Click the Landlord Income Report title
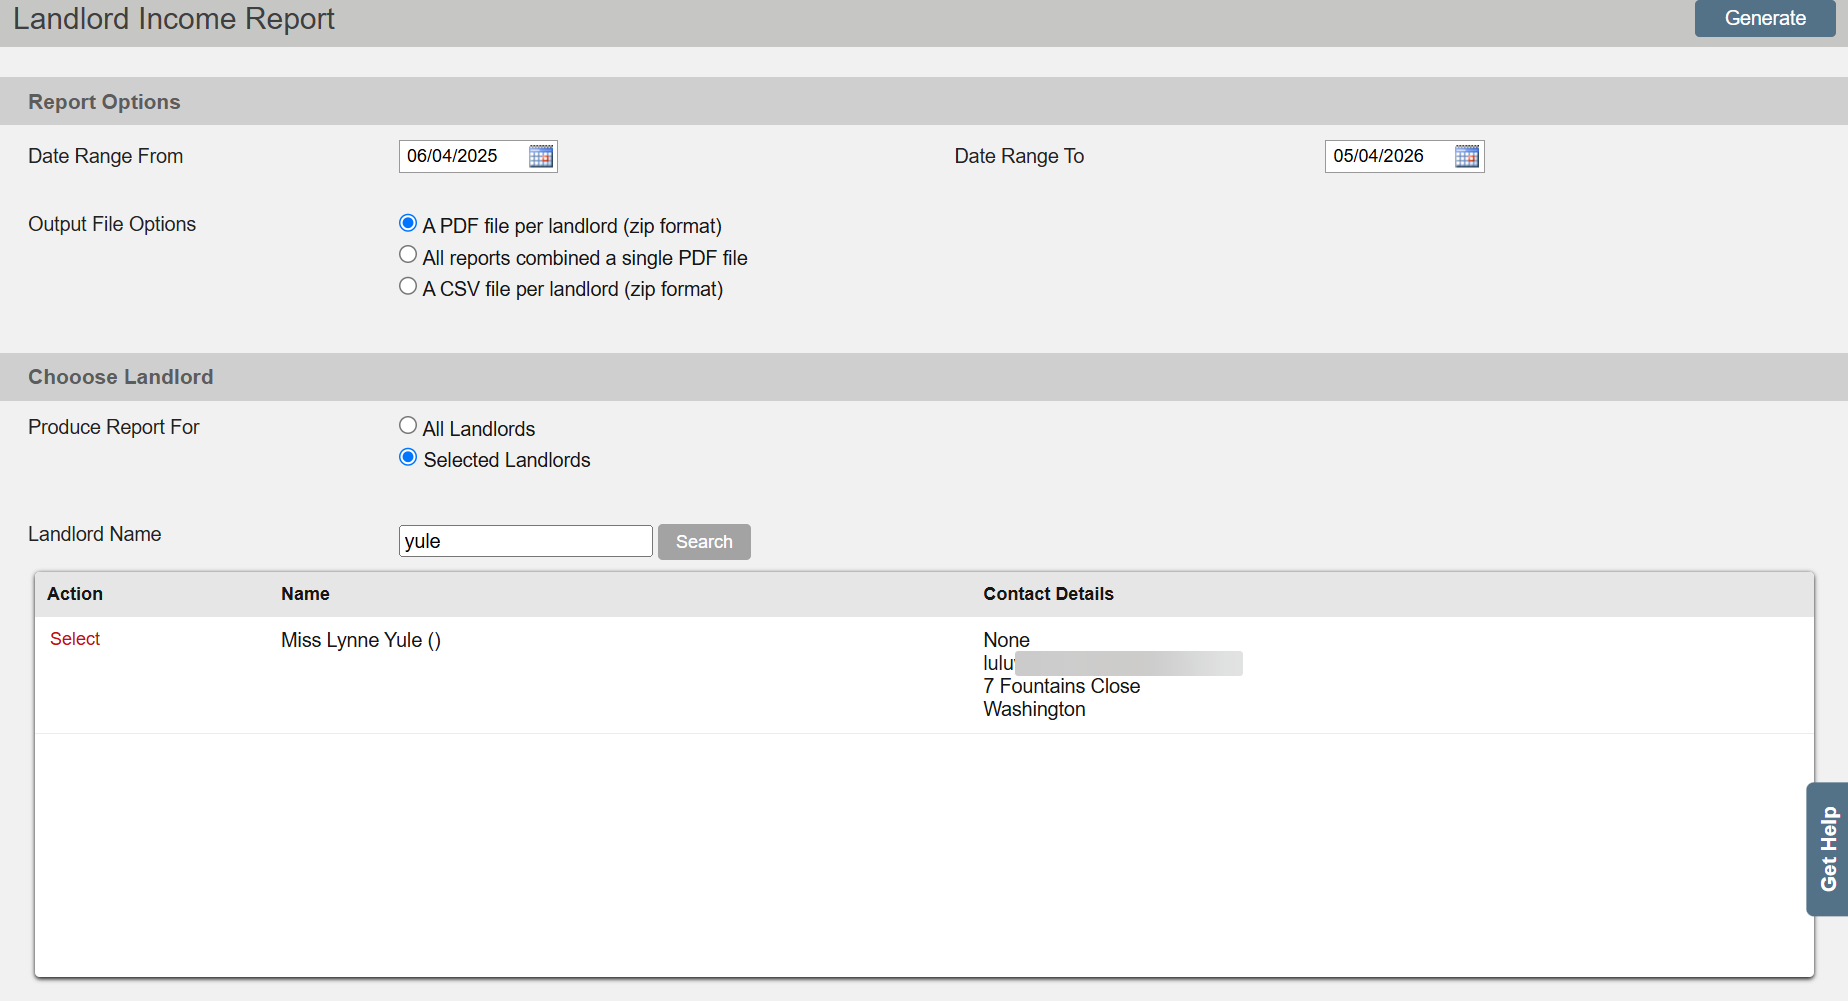 point(174,19)
